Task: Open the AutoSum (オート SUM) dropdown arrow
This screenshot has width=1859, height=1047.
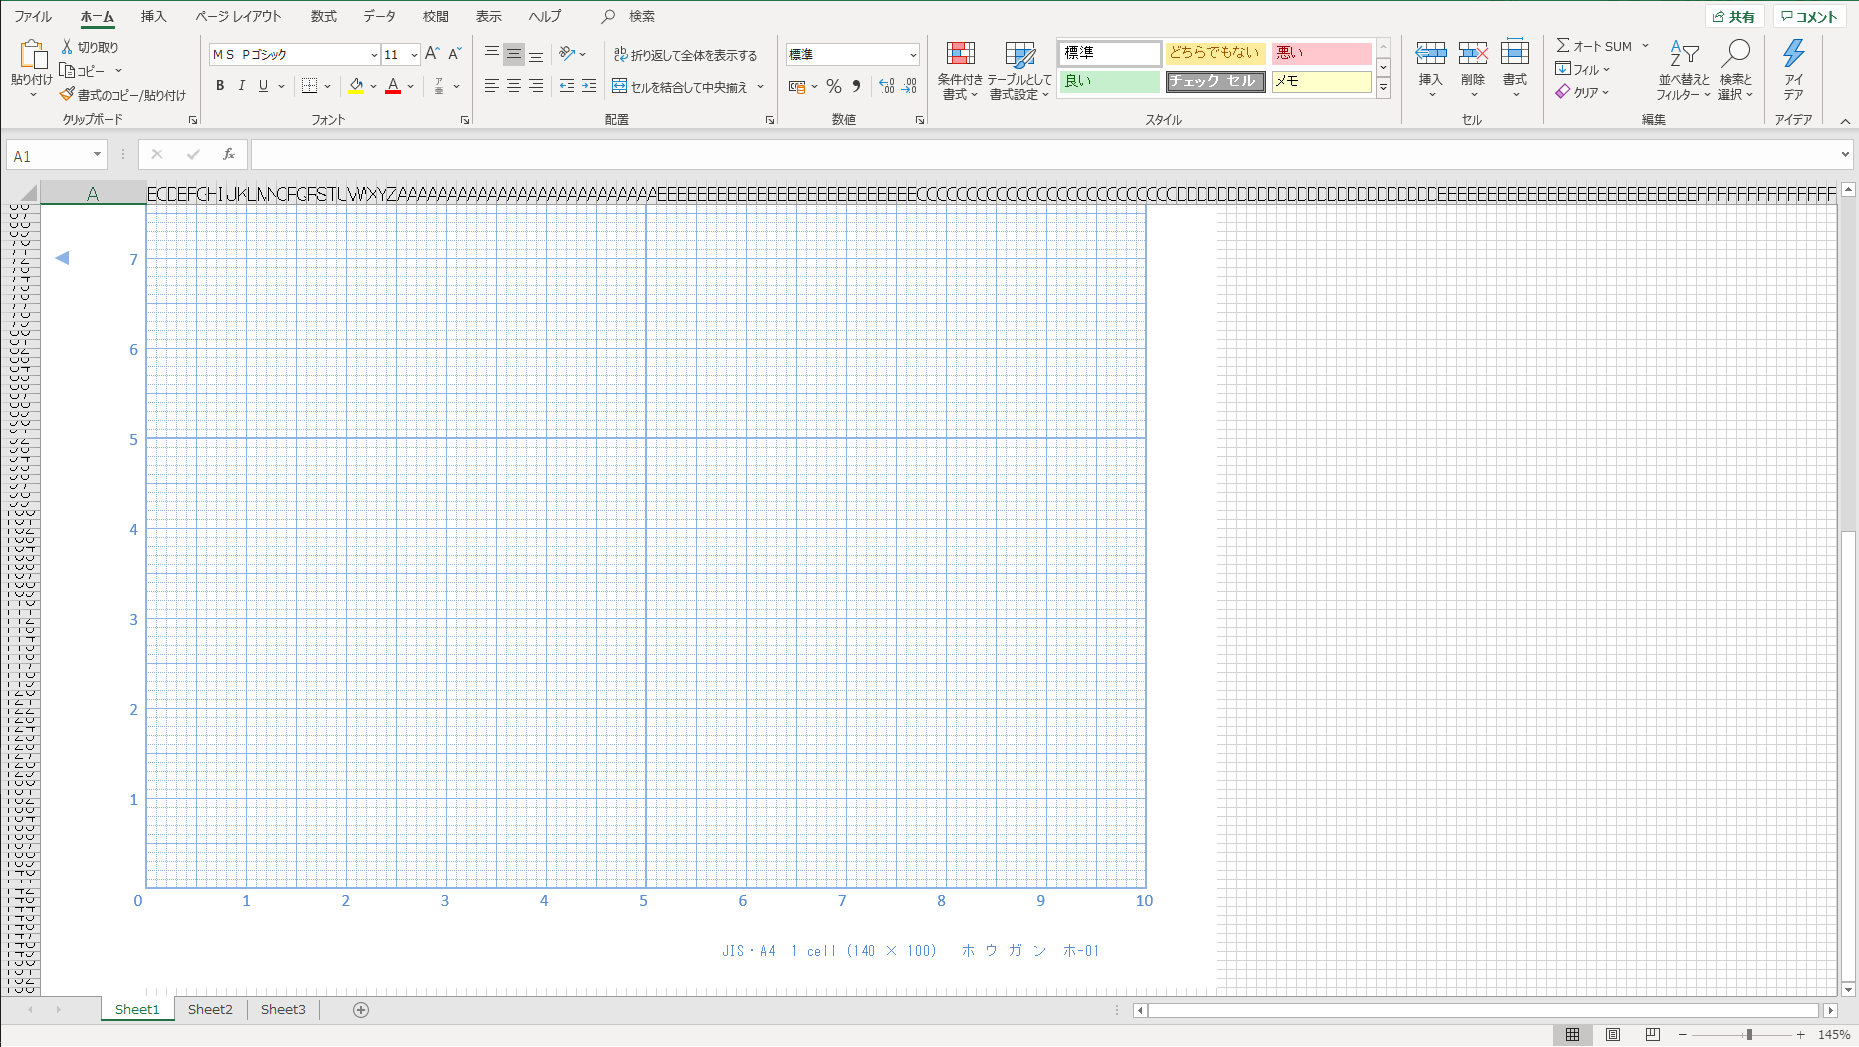Action: pos(1645,46)
